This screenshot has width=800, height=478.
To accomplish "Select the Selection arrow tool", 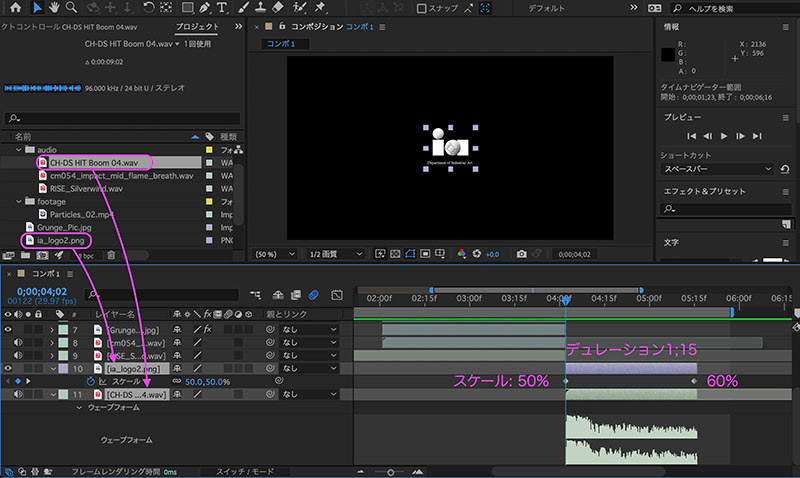I will pos(37,7).
